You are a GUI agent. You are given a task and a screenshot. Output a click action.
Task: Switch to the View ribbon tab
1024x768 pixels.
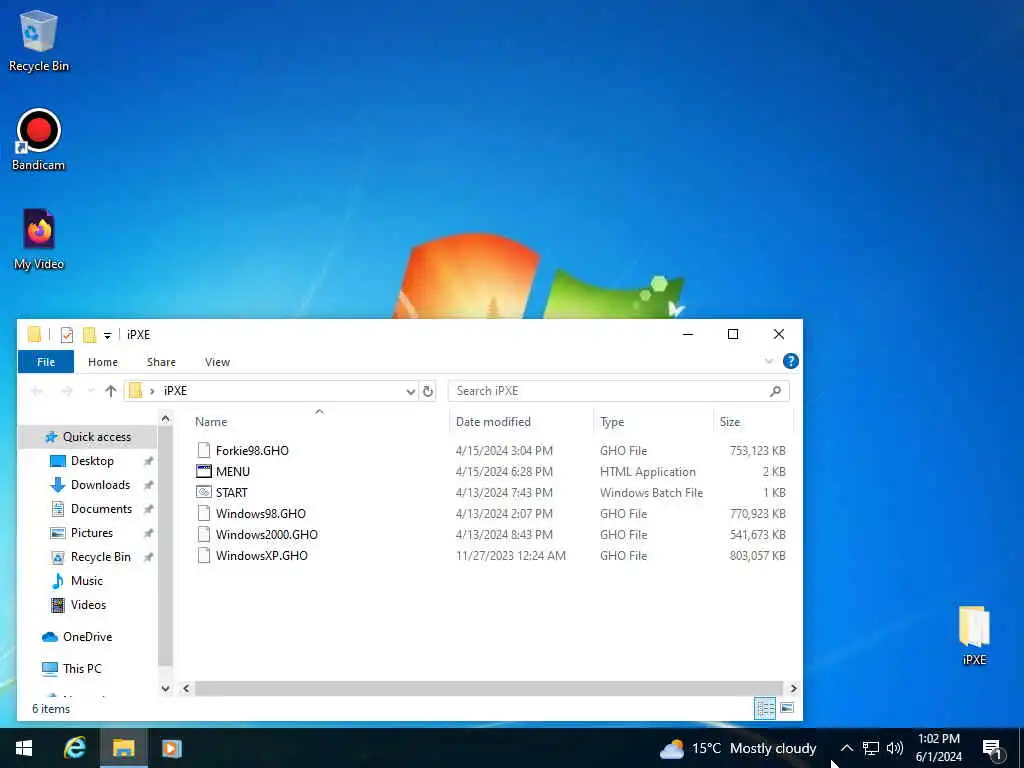point(217,362)
